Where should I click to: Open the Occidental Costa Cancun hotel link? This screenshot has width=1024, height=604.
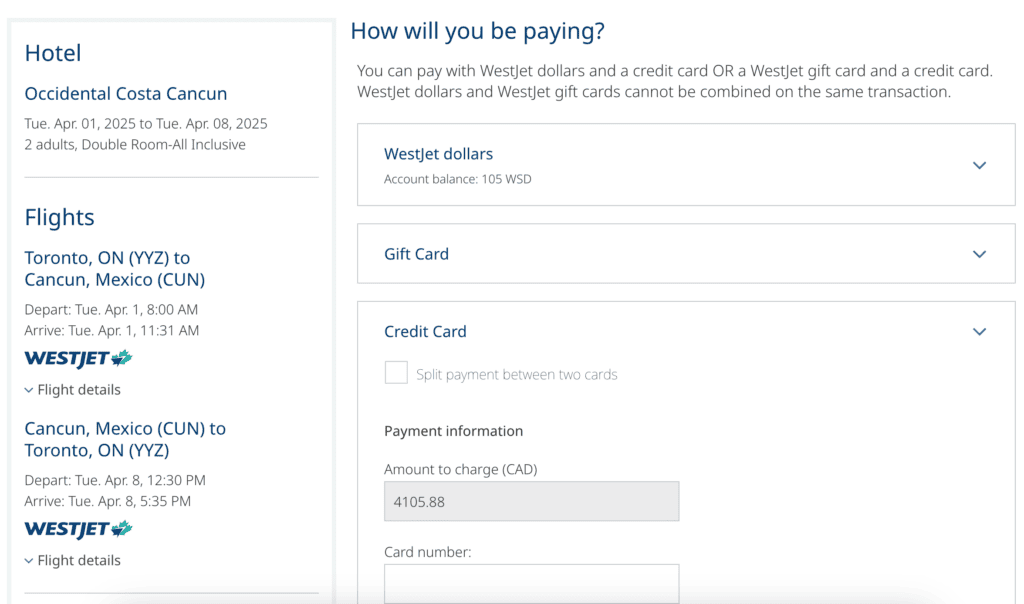pyautogui.click(x=126, y=94)
